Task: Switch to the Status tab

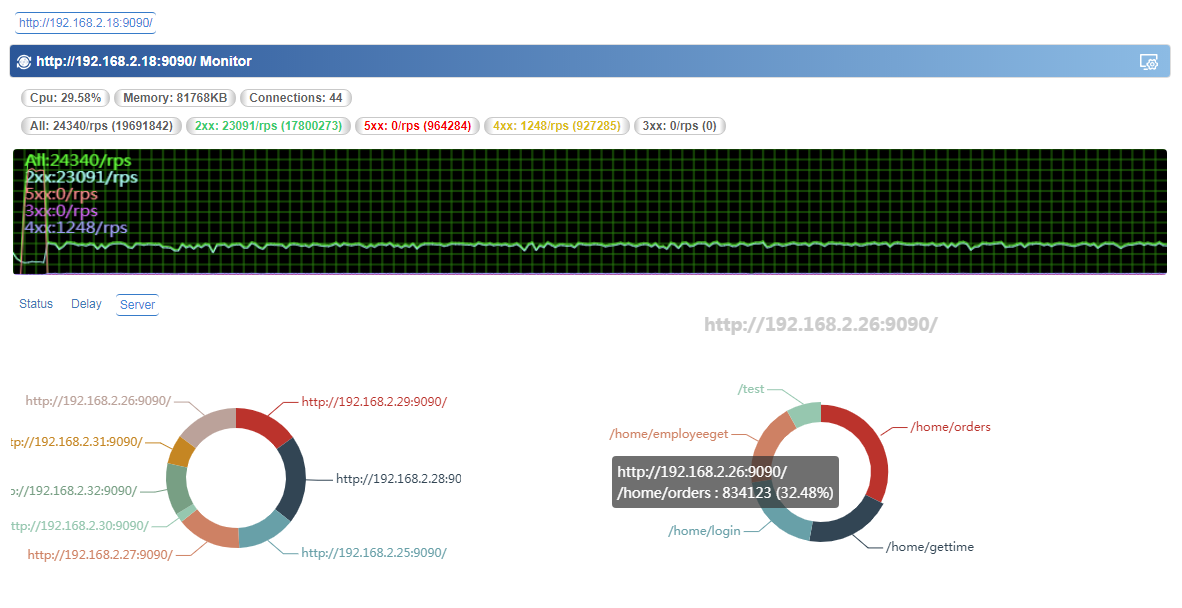Action: [36, 304]
